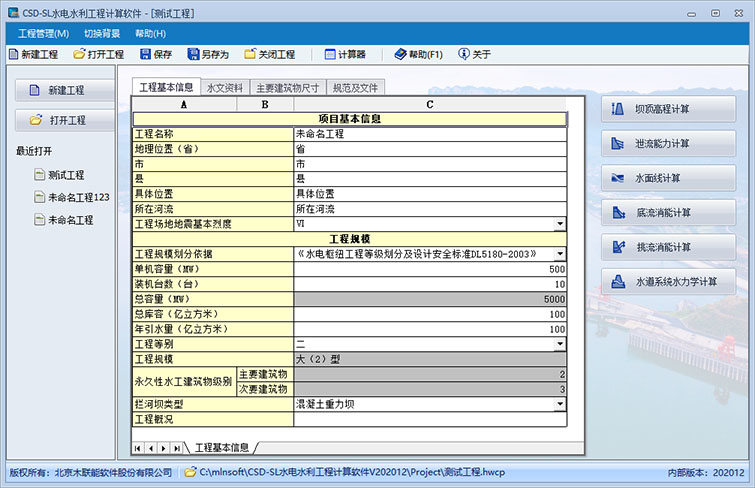Open 帮助(F1) book icon in toolbar
The width and height of the screenshot is (755, 488).
(x=400, y=54)
